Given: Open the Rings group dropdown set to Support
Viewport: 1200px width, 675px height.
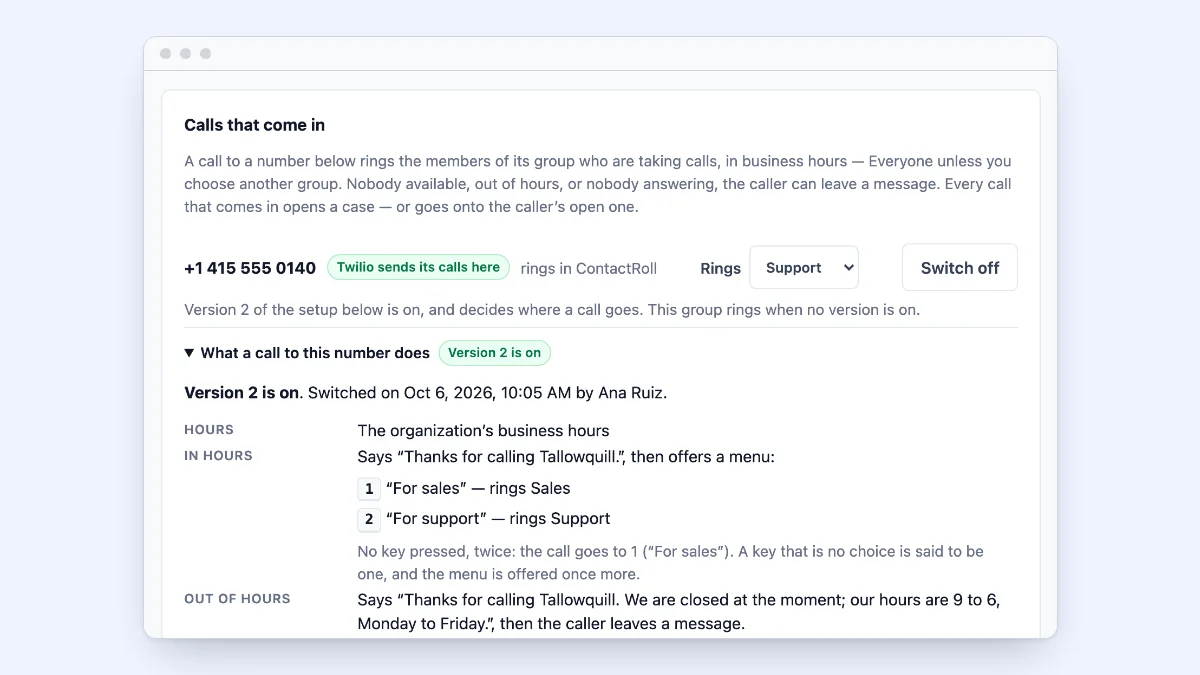Looking at the screenshot, I should point(804,268).
